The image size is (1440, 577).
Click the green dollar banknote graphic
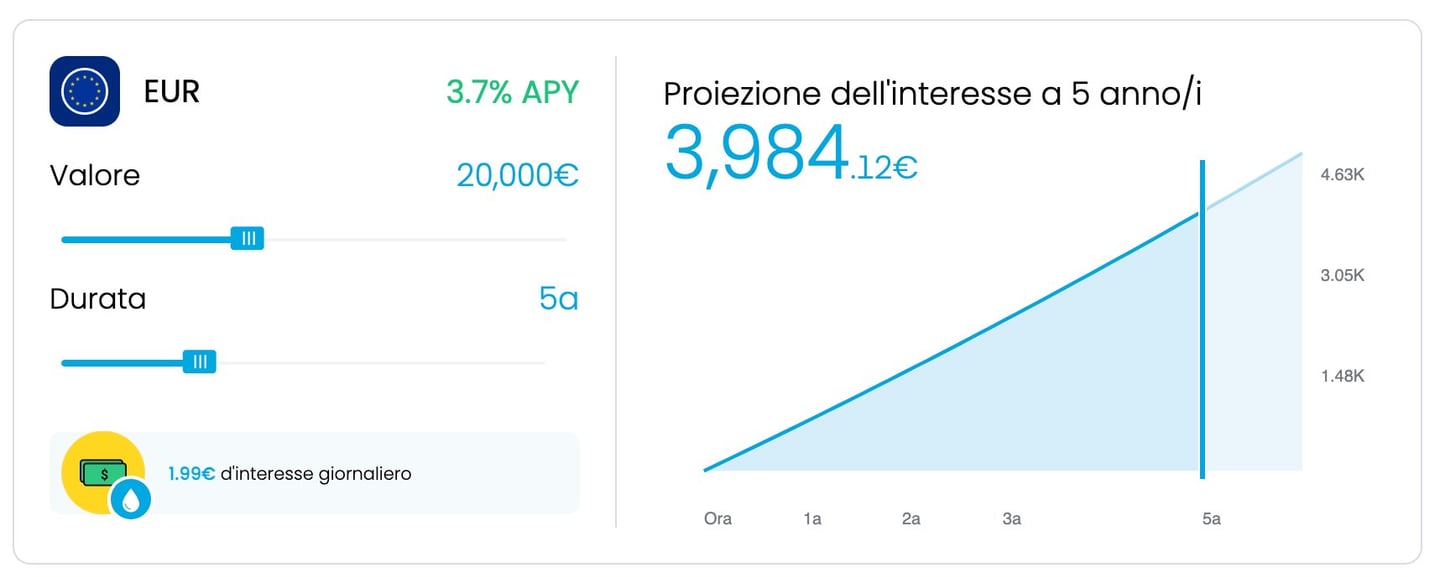pos(101,472)
